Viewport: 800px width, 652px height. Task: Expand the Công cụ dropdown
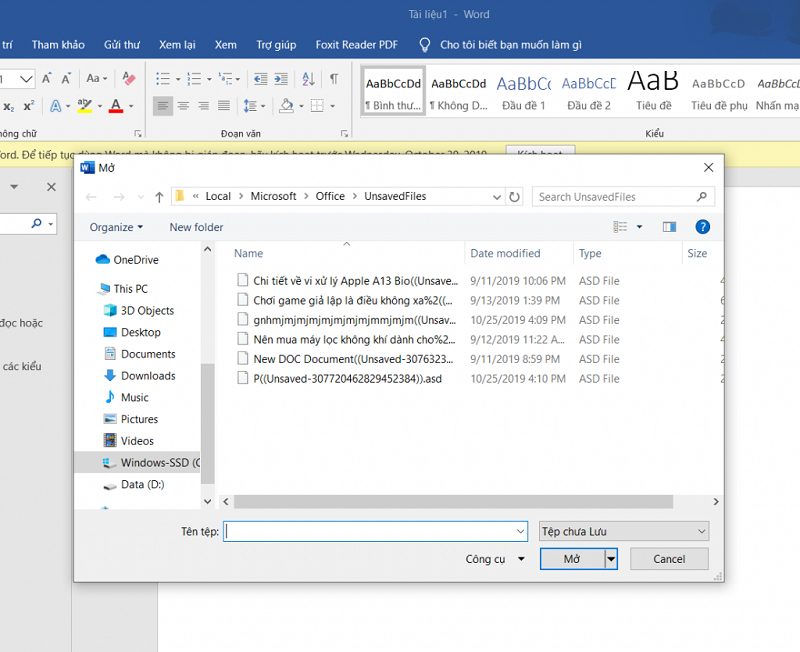coord(495,559)
